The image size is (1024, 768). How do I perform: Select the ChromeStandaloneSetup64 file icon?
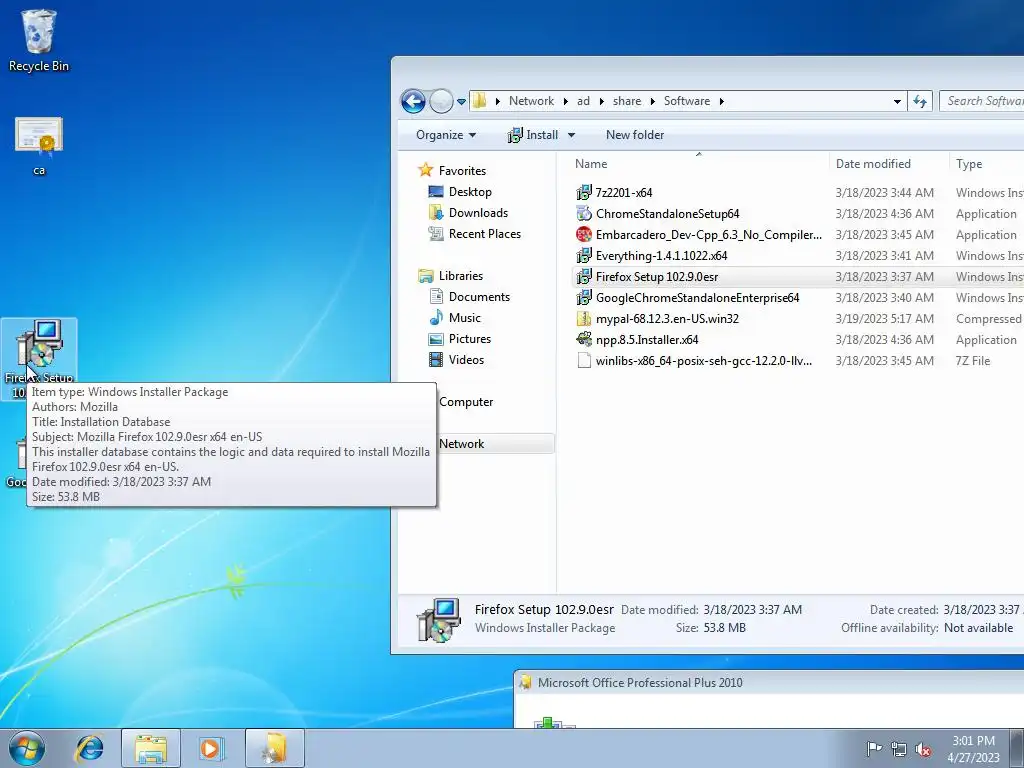click(x=583, y=214)
